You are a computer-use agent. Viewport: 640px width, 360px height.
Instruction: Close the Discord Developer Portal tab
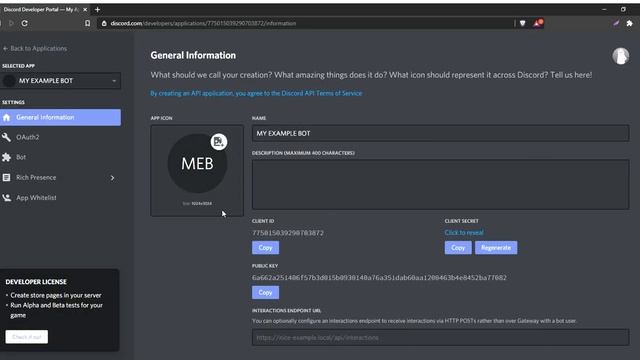coord(85,9)
